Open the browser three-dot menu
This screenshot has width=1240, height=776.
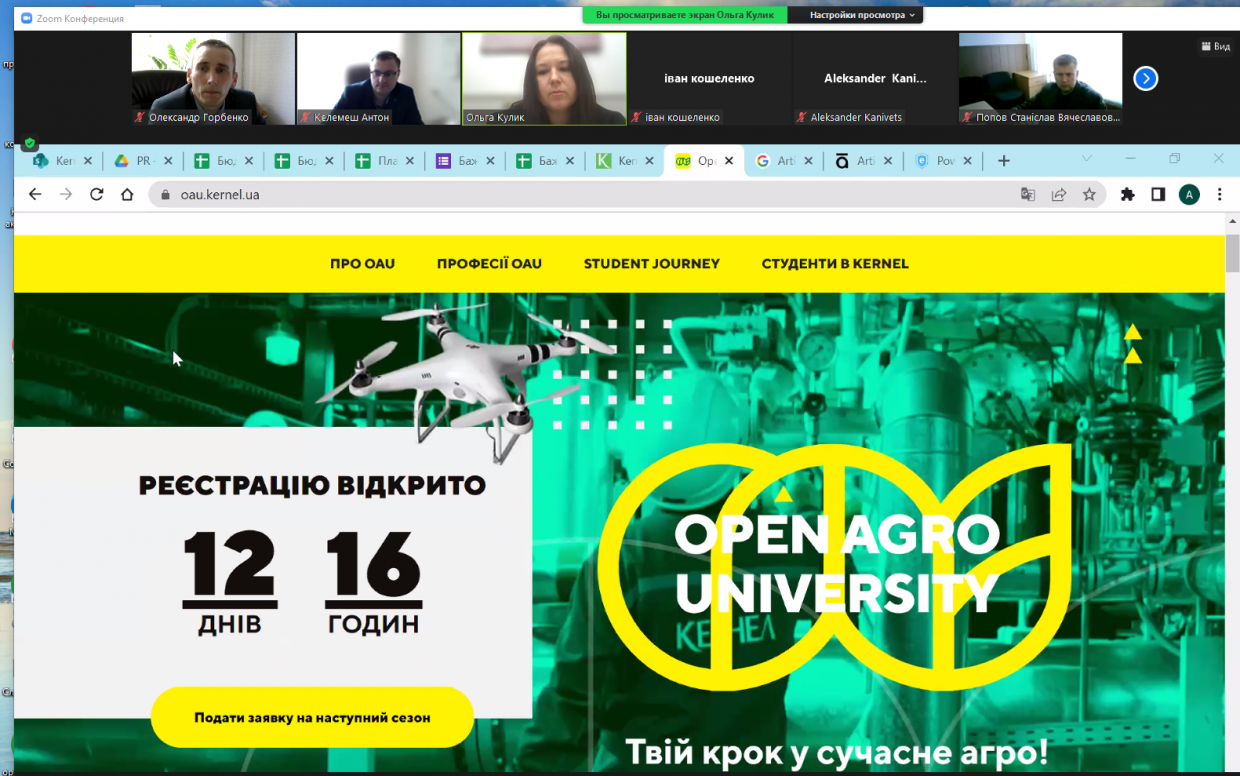(x=1220, y=195)
